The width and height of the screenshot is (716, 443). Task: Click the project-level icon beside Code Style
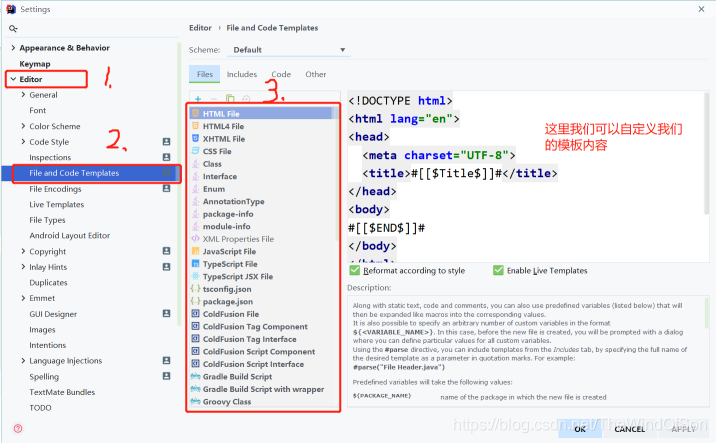click(167, 142)
